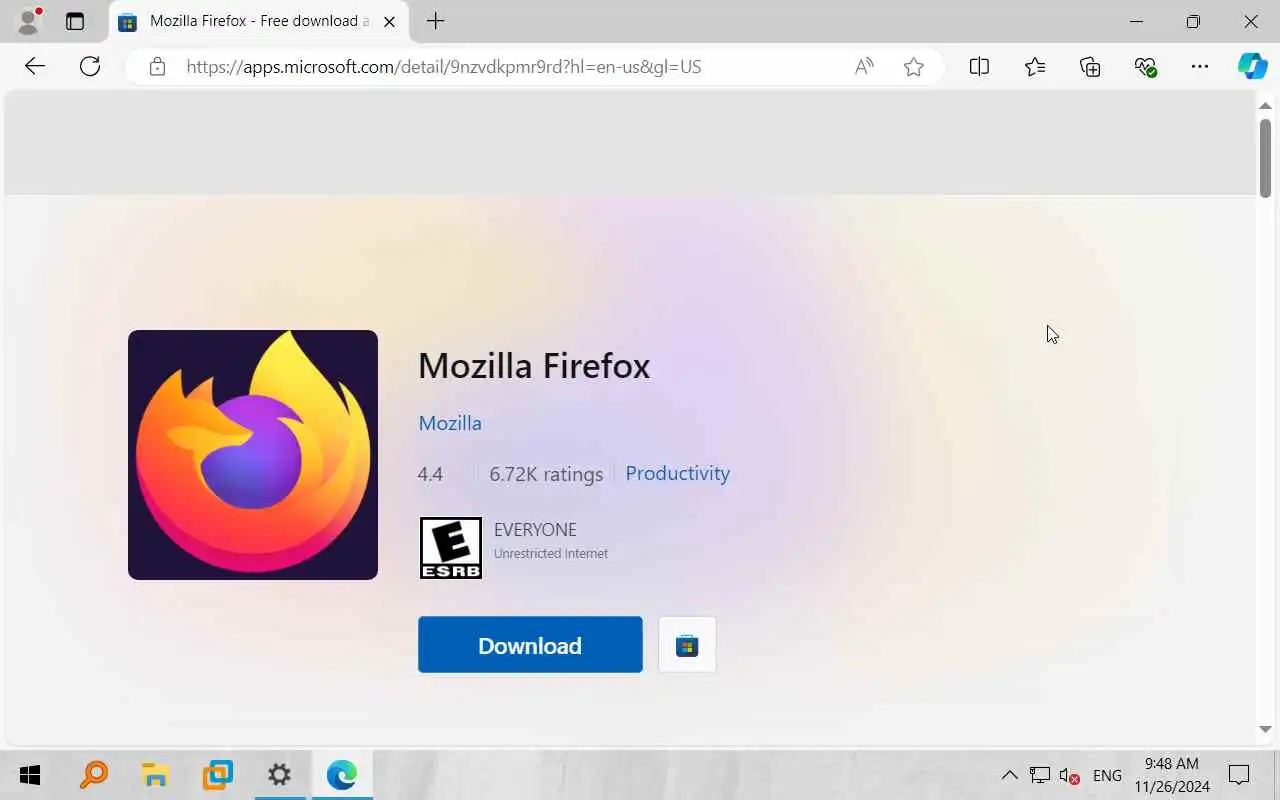Show hidden system tray icons
Screen dimensions: 1280x800
point(1009,775)
